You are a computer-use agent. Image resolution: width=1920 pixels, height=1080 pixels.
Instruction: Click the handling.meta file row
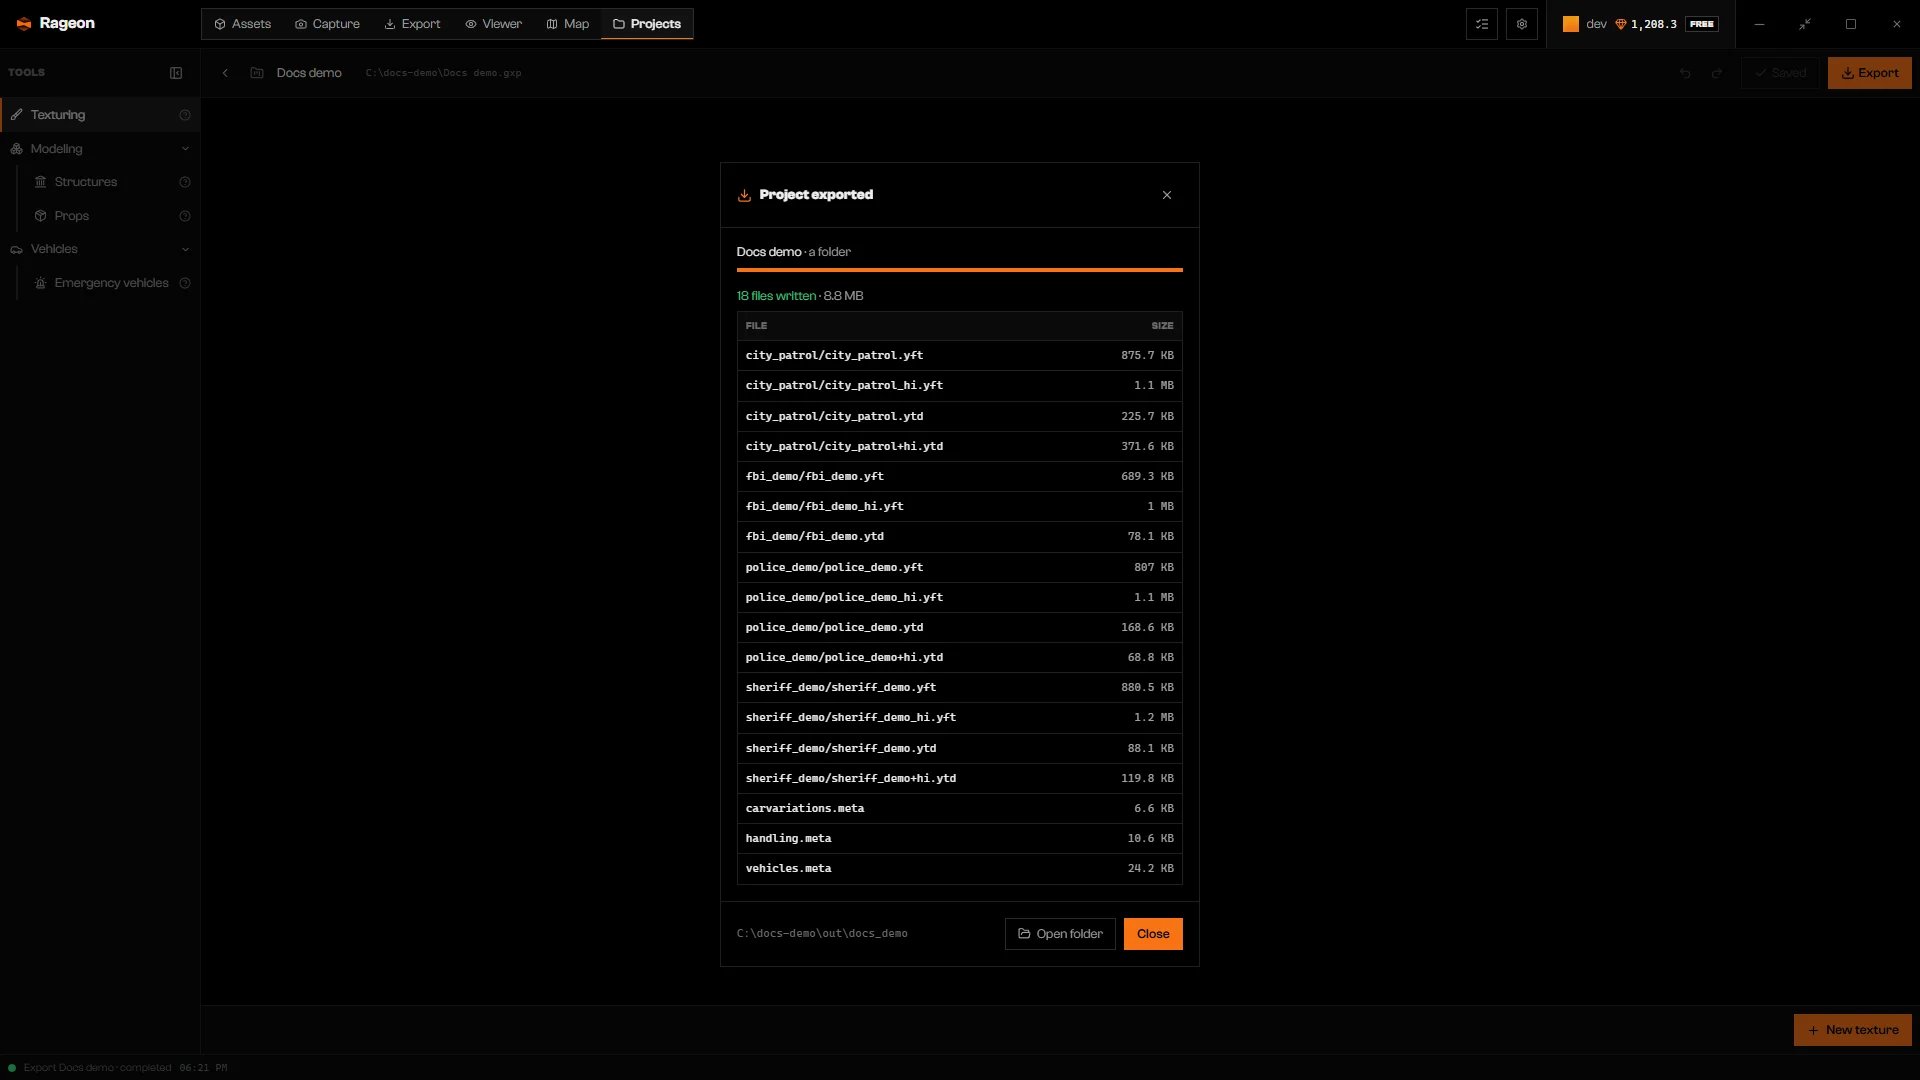[x=960, y=839]
